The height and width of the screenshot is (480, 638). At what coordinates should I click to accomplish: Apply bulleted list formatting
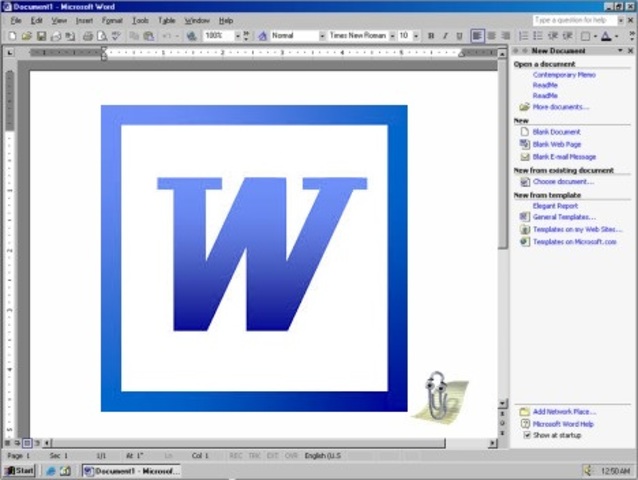538,36
